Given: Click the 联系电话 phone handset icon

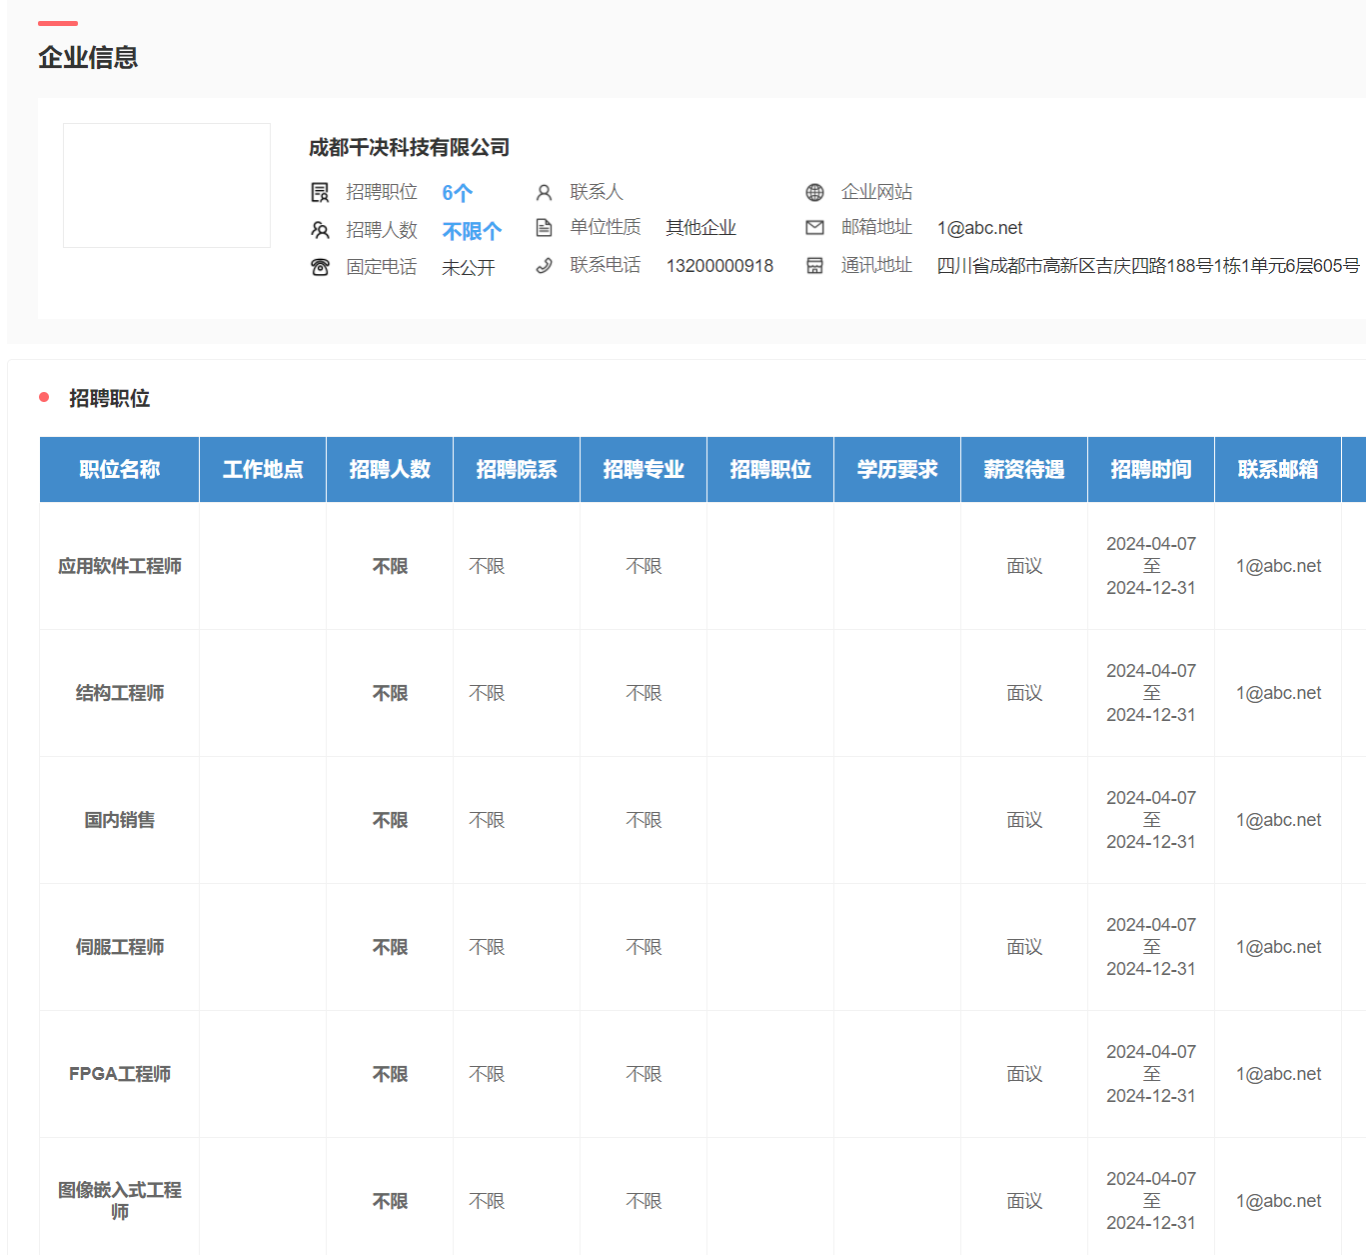Looking at the screenshot, I should pos(544,266).
